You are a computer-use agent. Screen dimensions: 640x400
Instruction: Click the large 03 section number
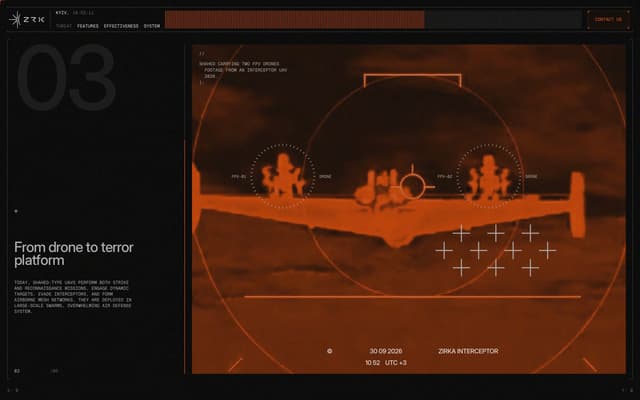pyautogui.click(x=66, y=78)
